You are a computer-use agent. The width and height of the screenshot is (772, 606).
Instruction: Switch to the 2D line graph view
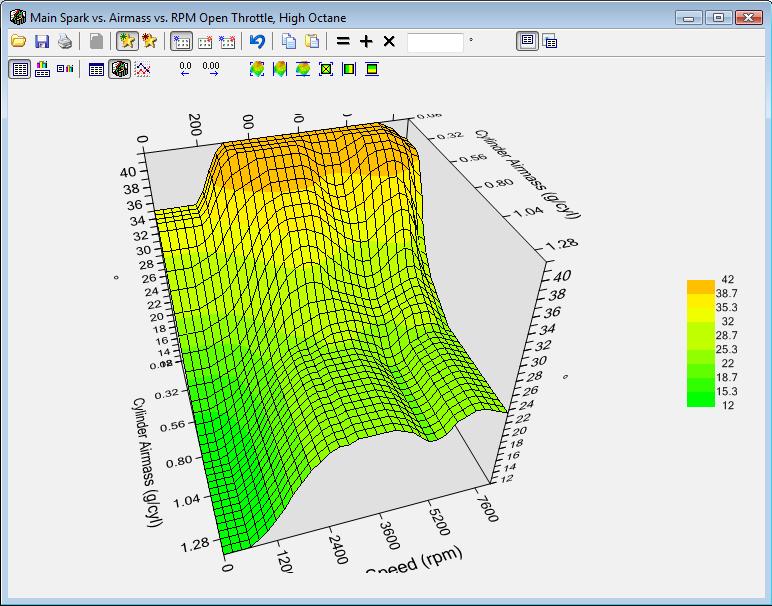tap(143, 69)
